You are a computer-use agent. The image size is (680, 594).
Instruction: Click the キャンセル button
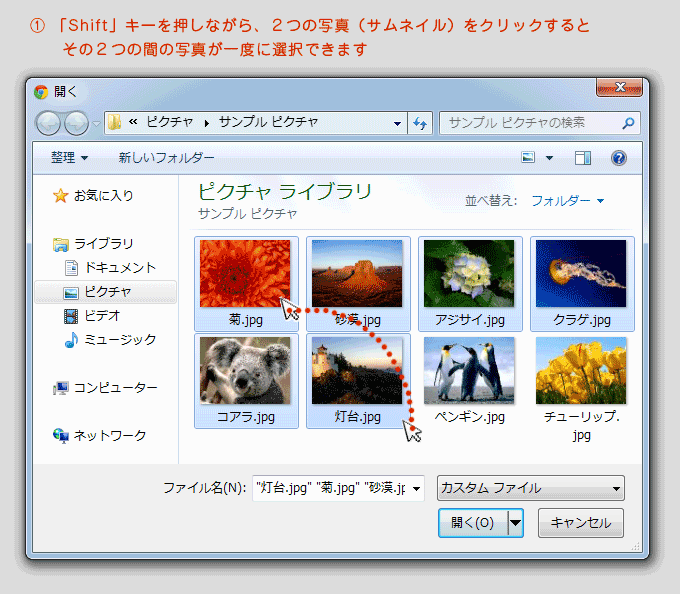[581, 522]
